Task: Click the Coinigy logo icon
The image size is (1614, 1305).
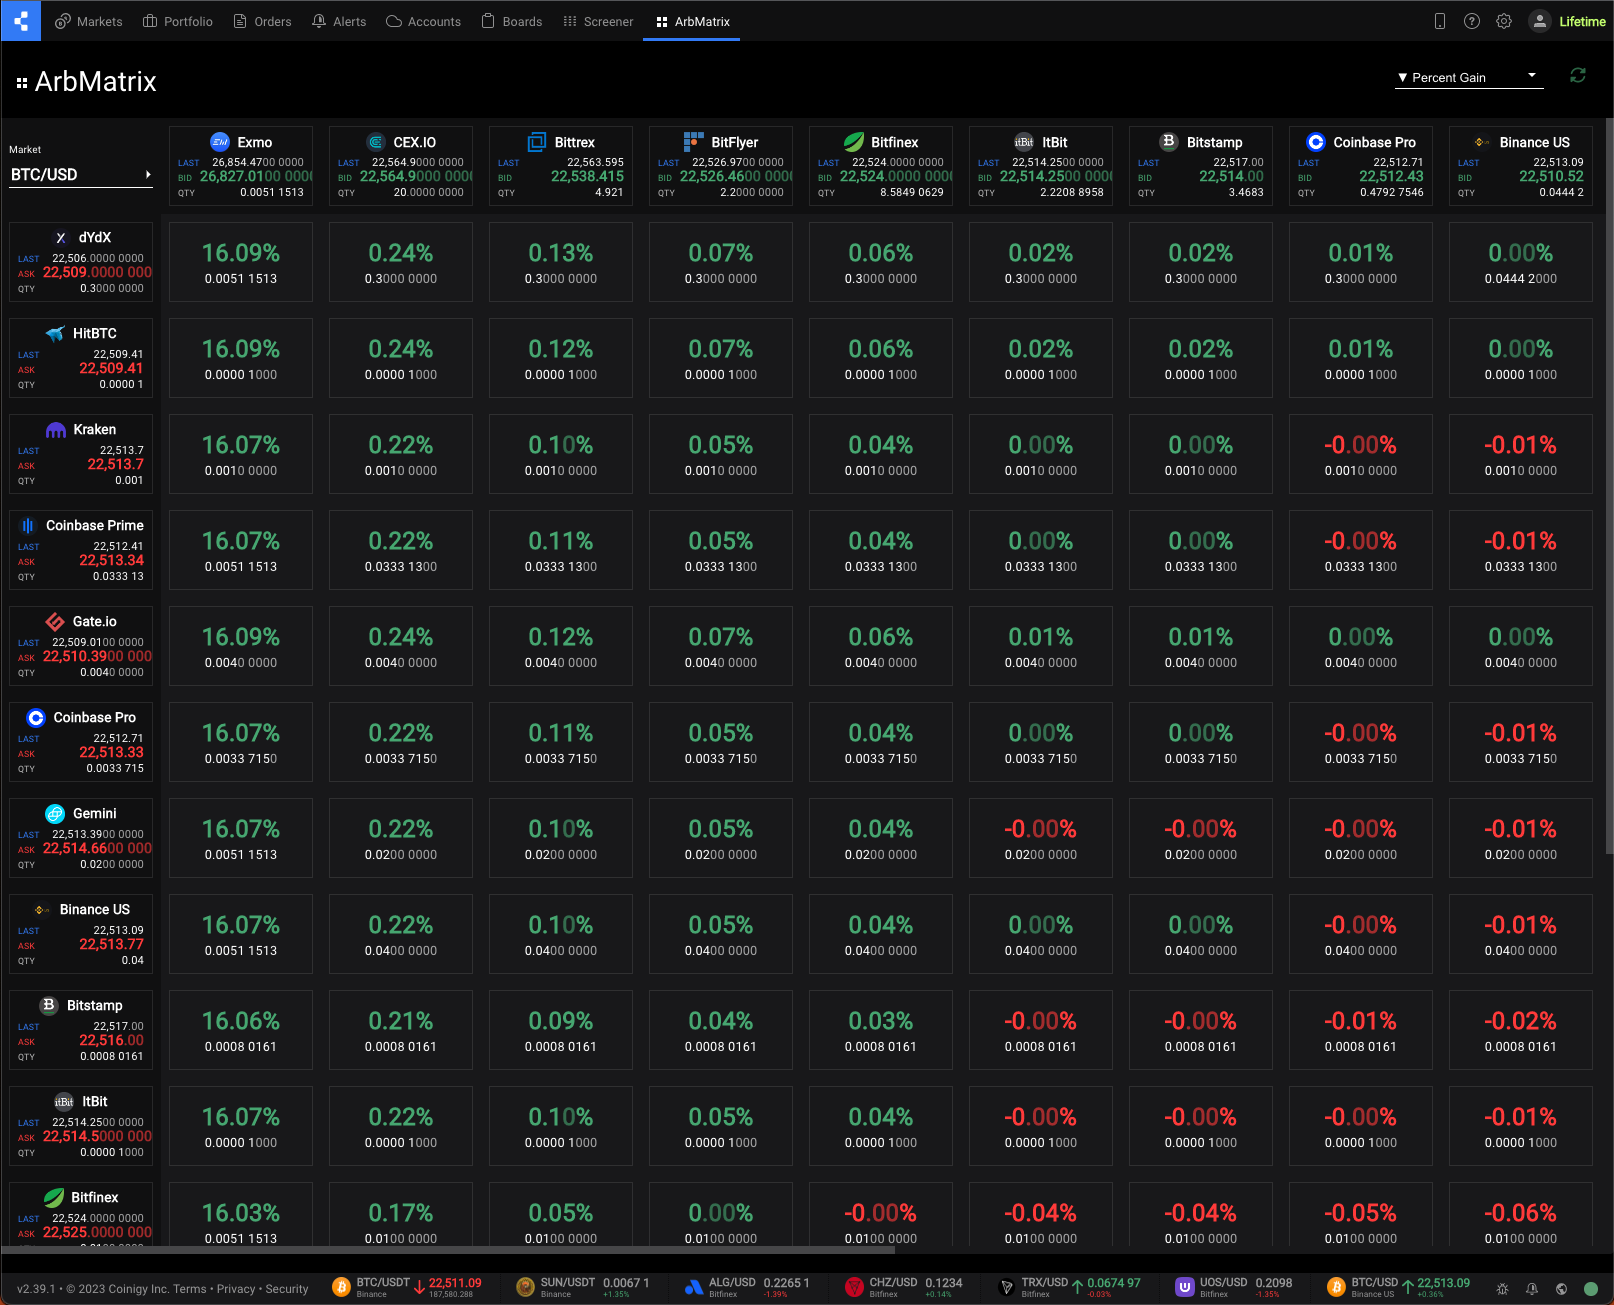Action: [x=20, y=20]
